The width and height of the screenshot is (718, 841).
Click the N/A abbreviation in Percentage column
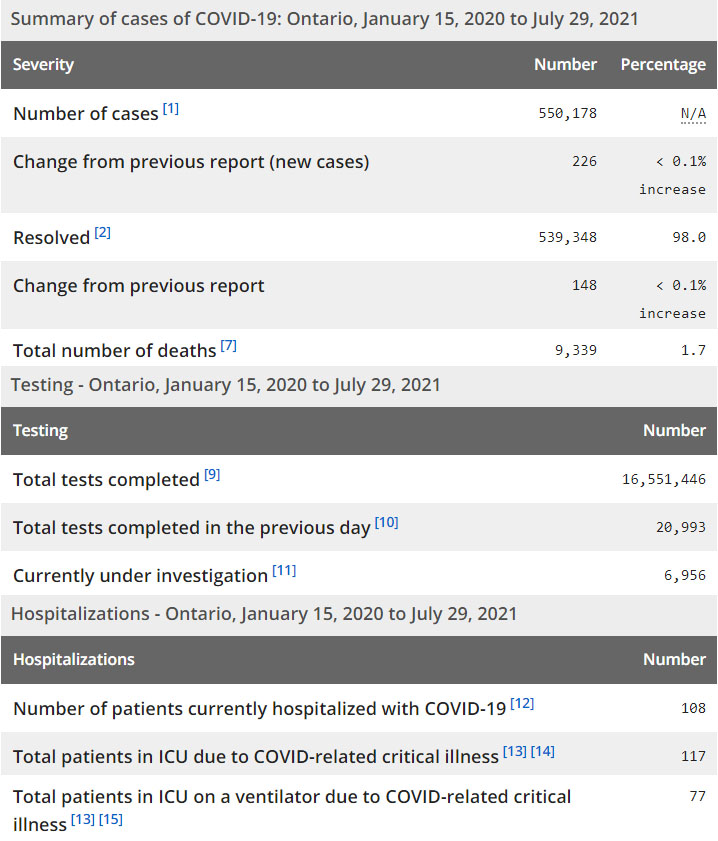click(693, 113)
